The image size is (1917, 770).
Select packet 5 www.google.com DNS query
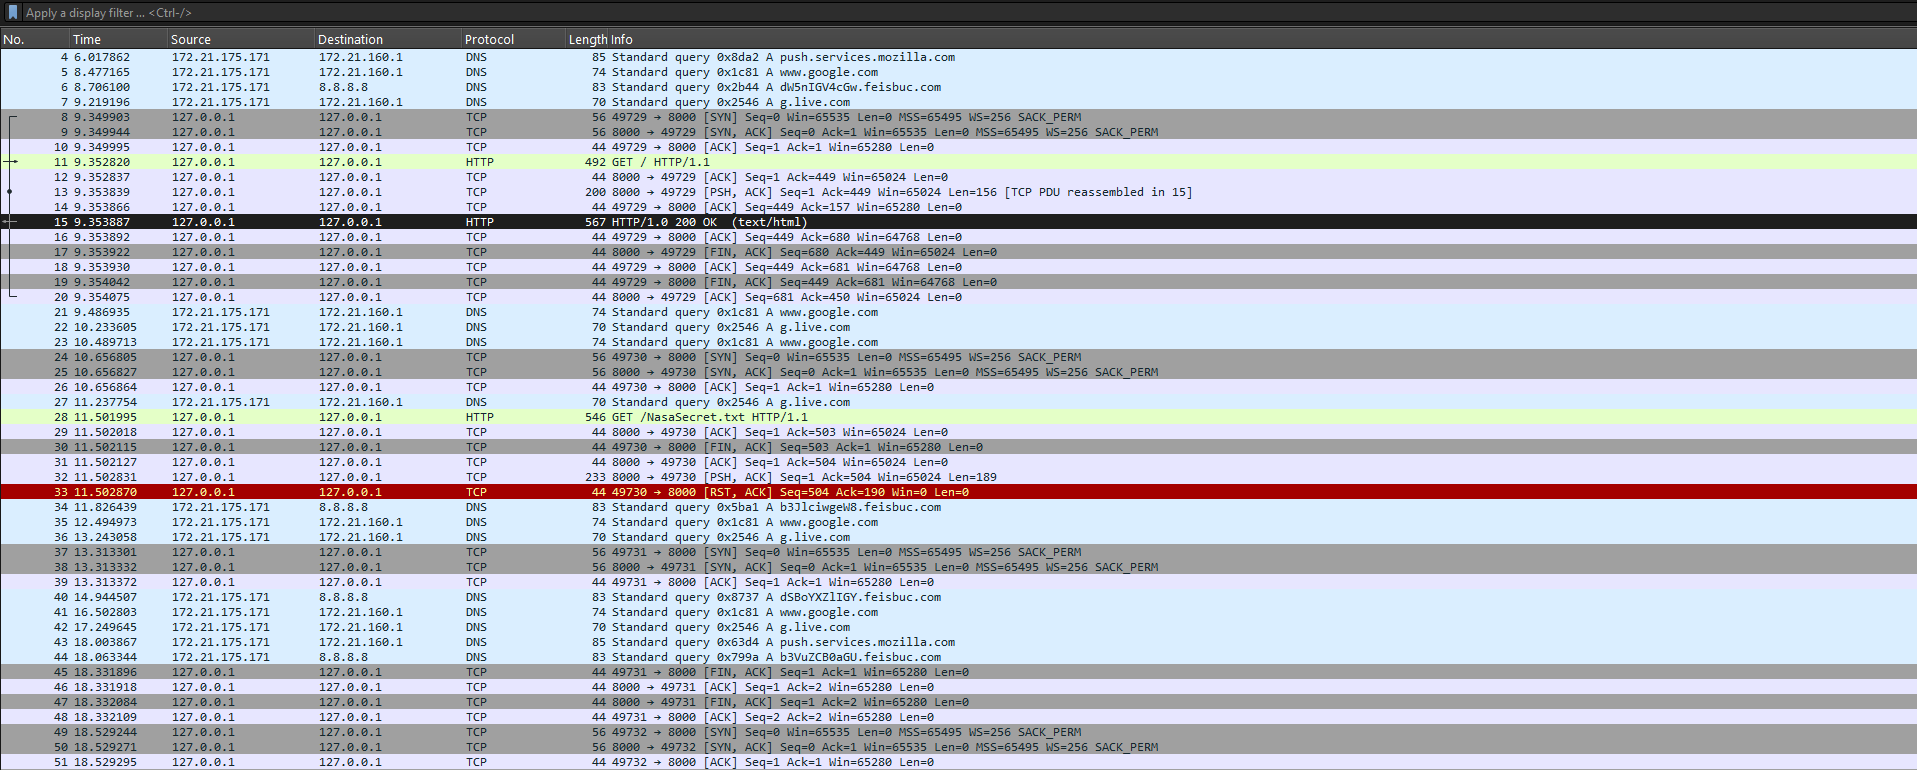958,72
